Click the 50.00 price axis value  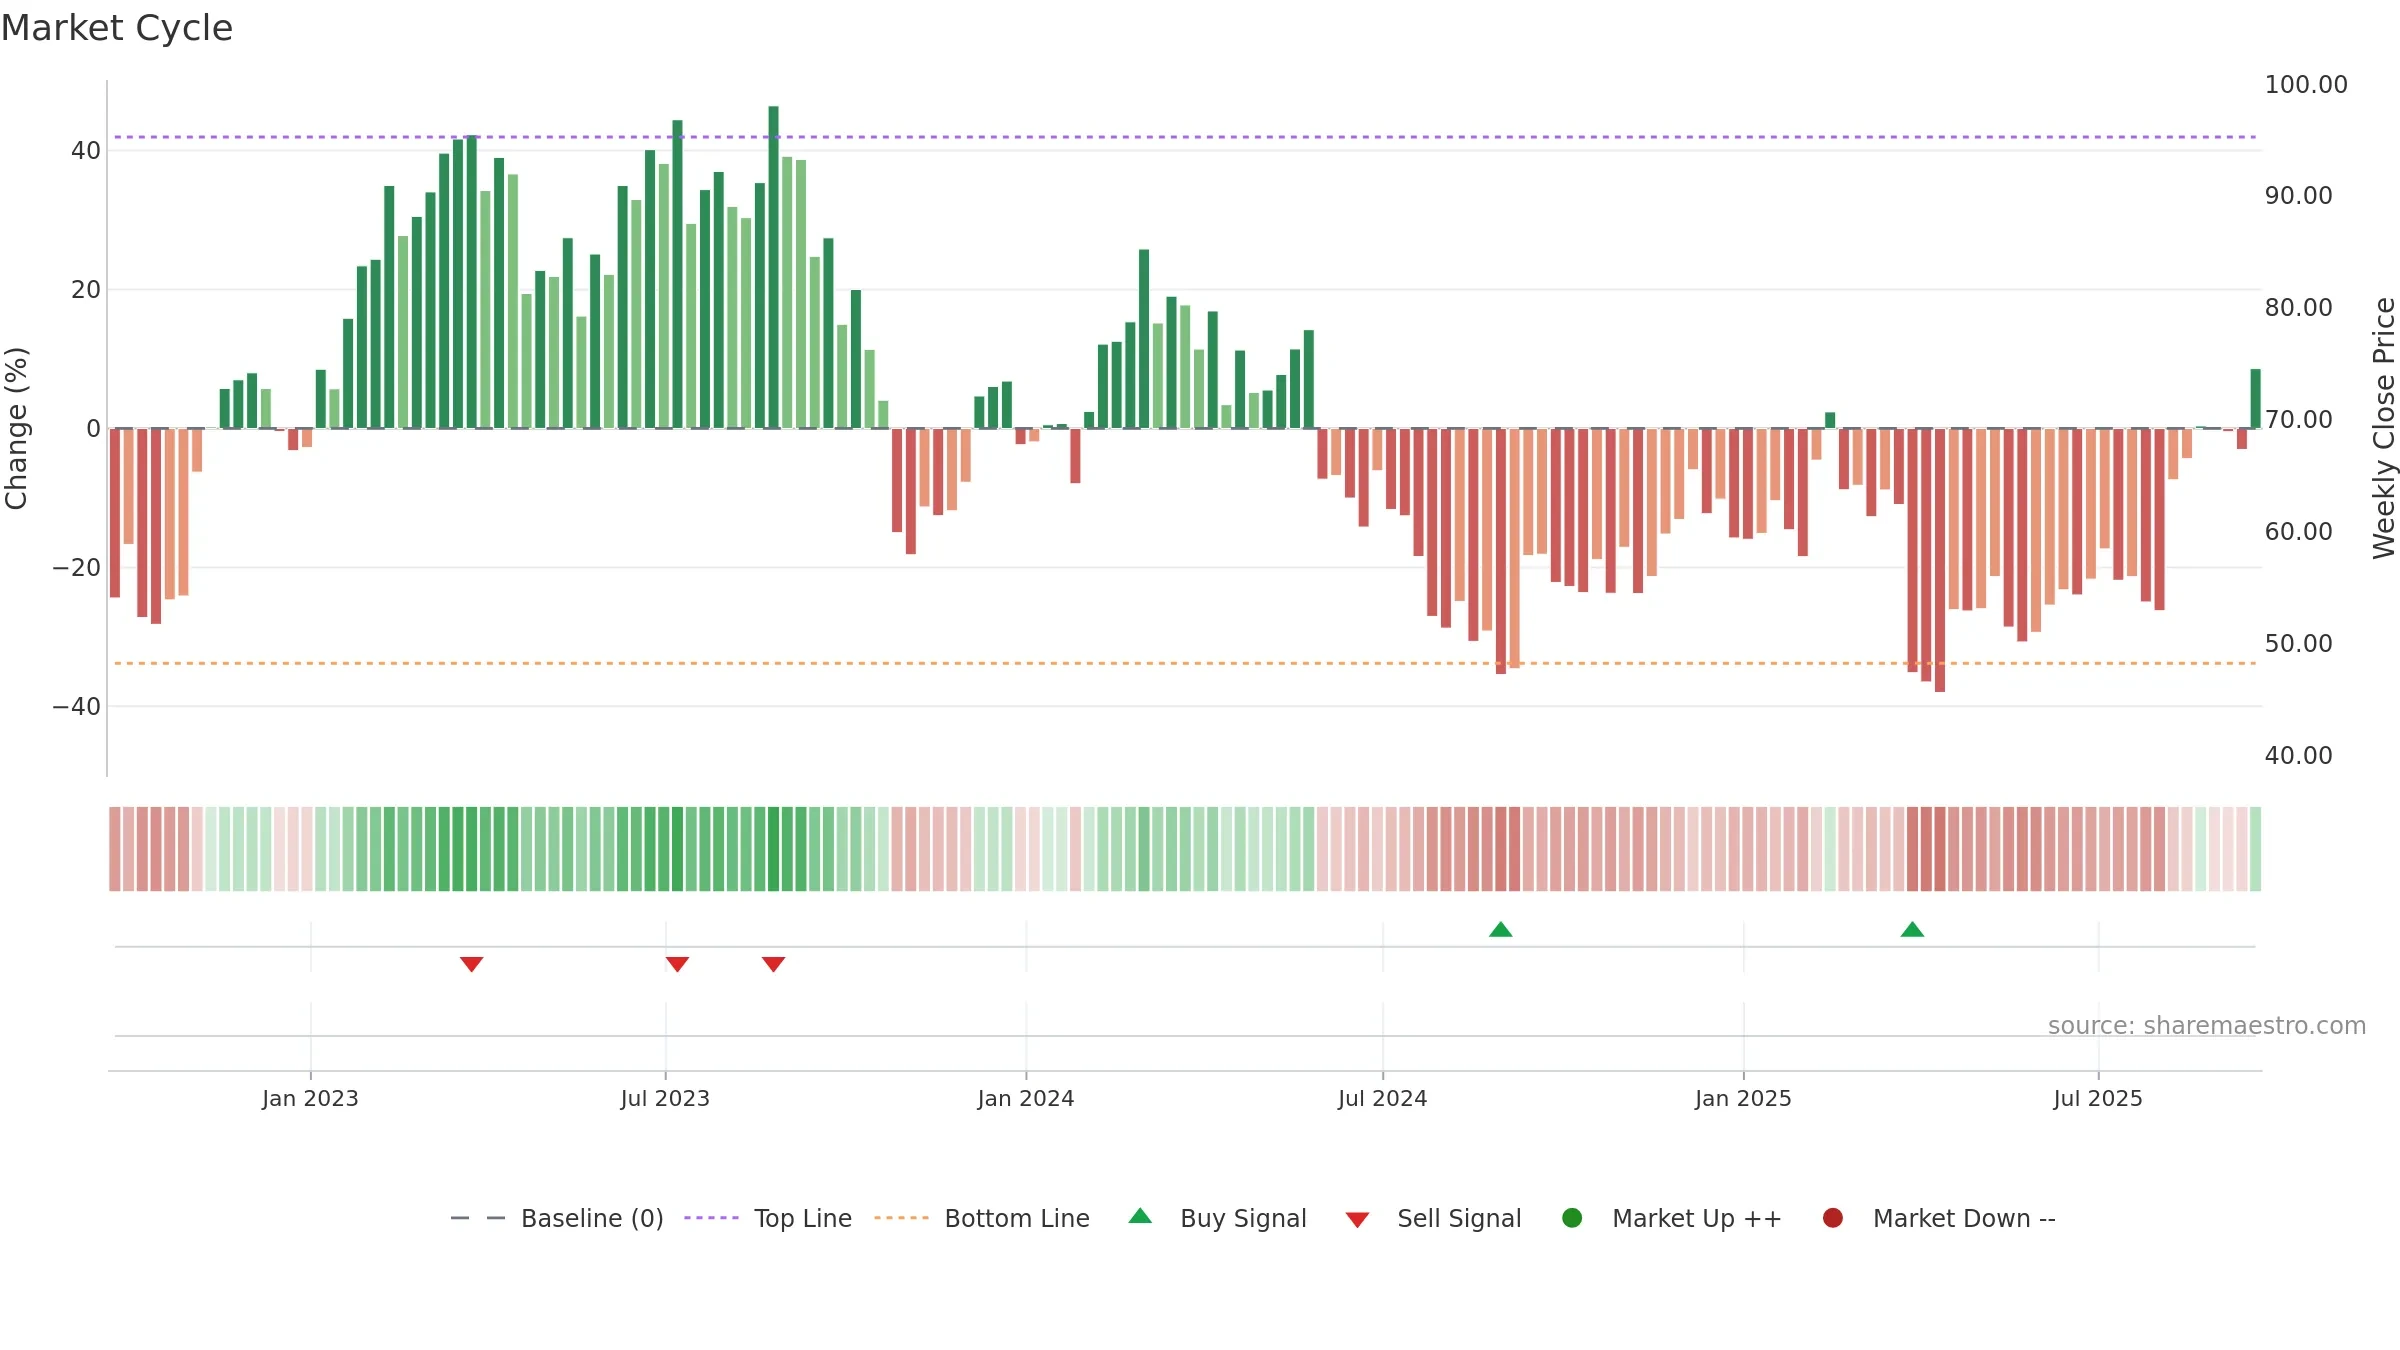pyautogui.click(x=2299, y=643)
